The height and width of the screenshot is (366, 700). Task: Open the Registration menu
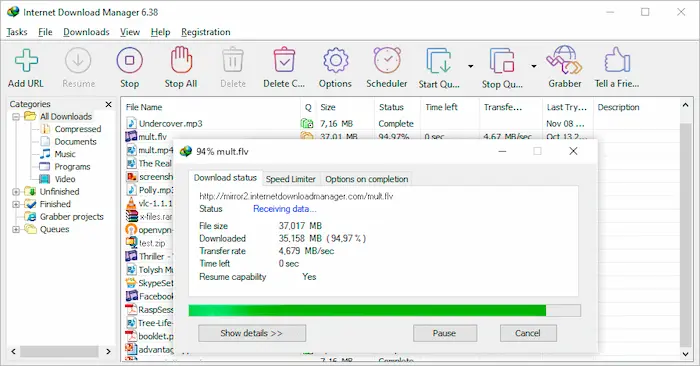pyautogui.click(x=206, y=32)
